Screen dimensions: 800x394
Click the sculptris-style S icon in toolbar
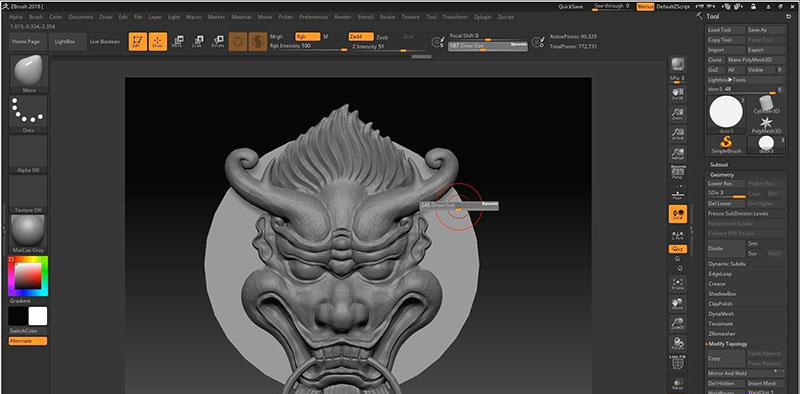(258, 41)
